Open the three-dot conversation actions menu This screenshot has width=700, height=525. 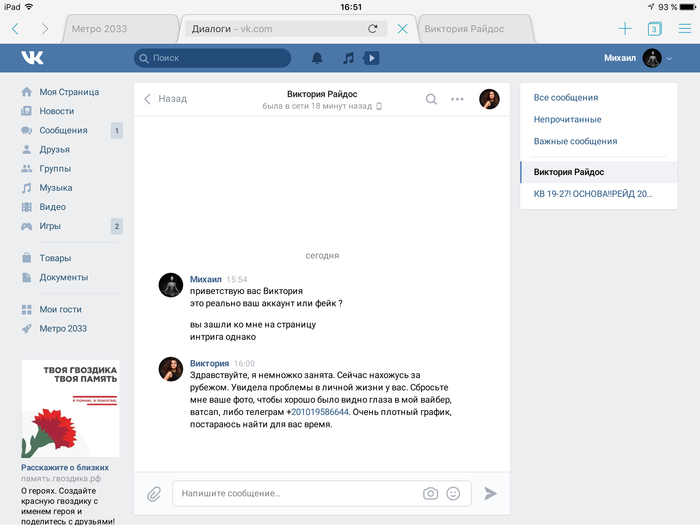(458, 99)
